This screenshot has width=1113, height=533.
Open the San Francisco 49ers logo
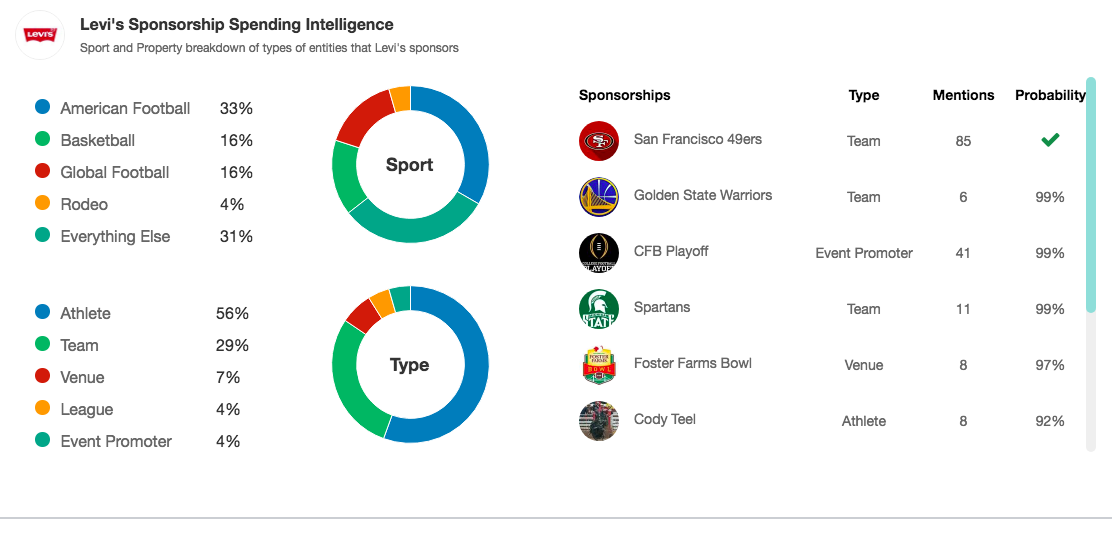(x=598, y=141)
